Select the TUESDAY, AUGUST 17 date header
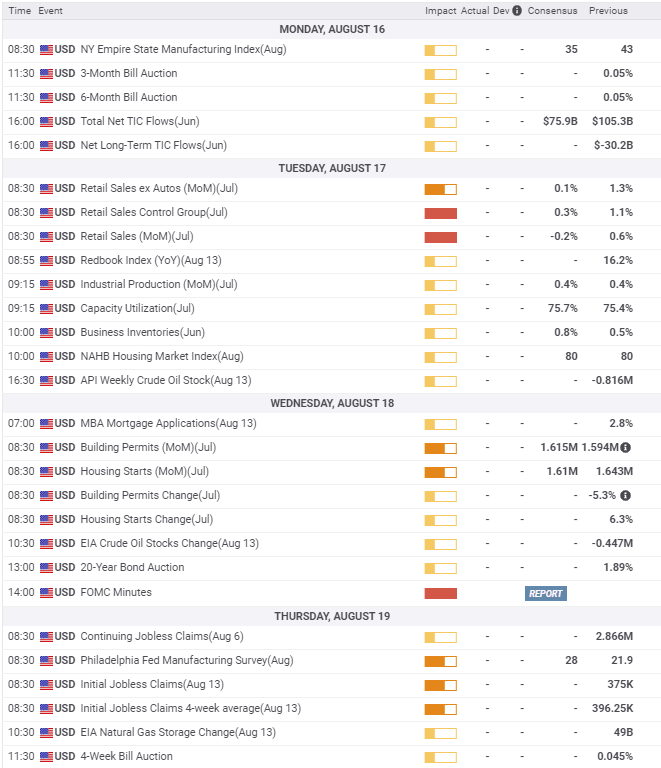 (x=332, y=168)
